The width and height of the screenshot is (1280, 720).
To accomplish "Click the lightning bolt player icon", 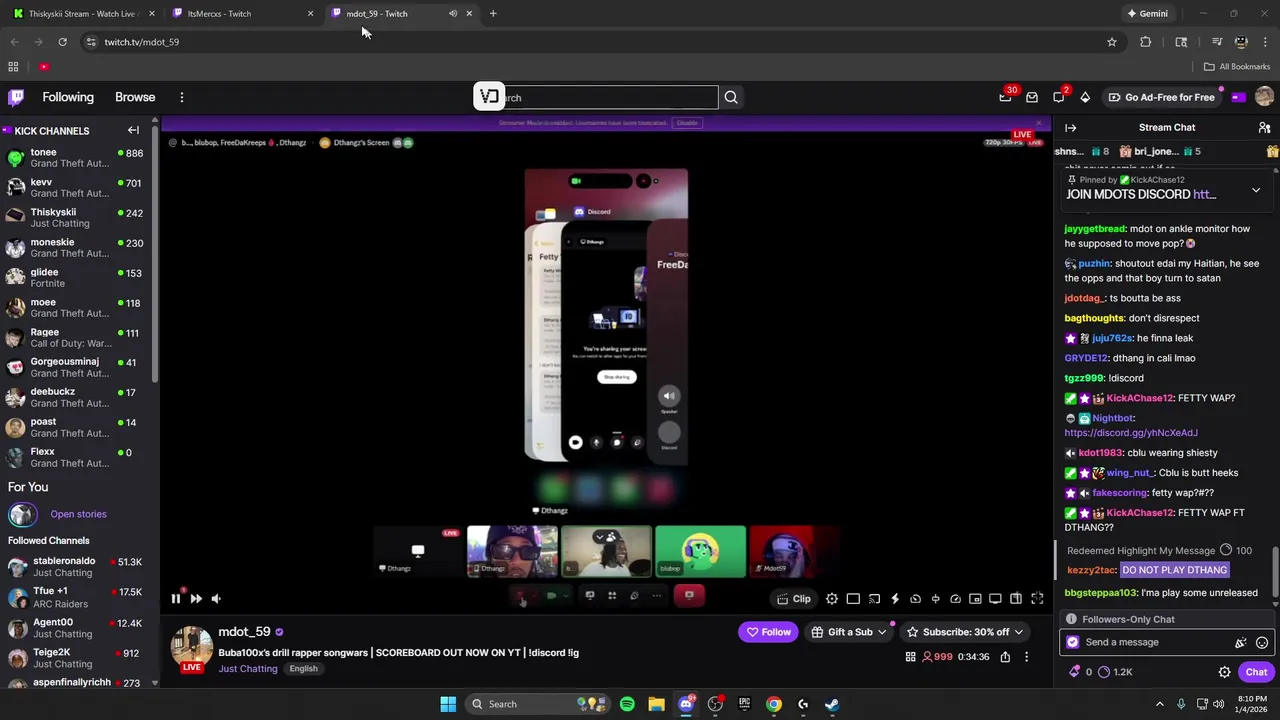I will coord(895,598).
